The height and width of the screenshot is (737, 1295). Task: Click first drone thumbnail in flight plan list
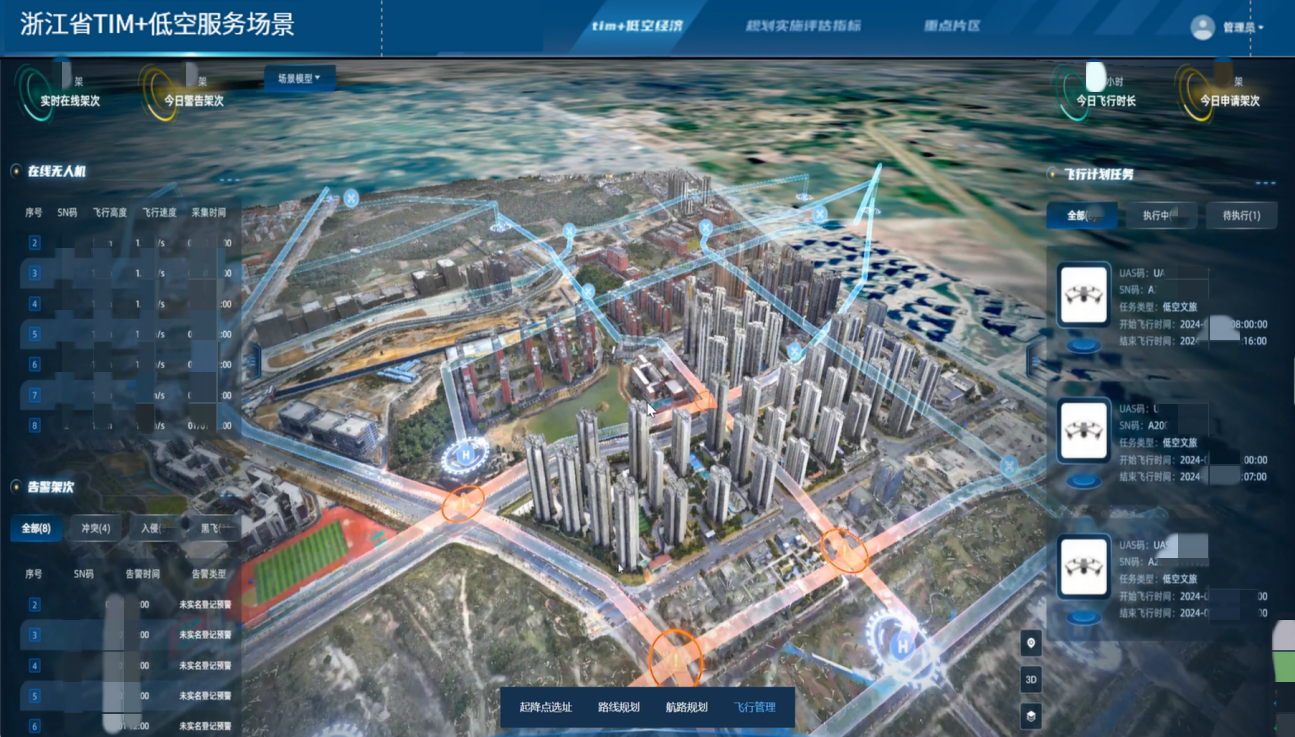[1083, 295]
